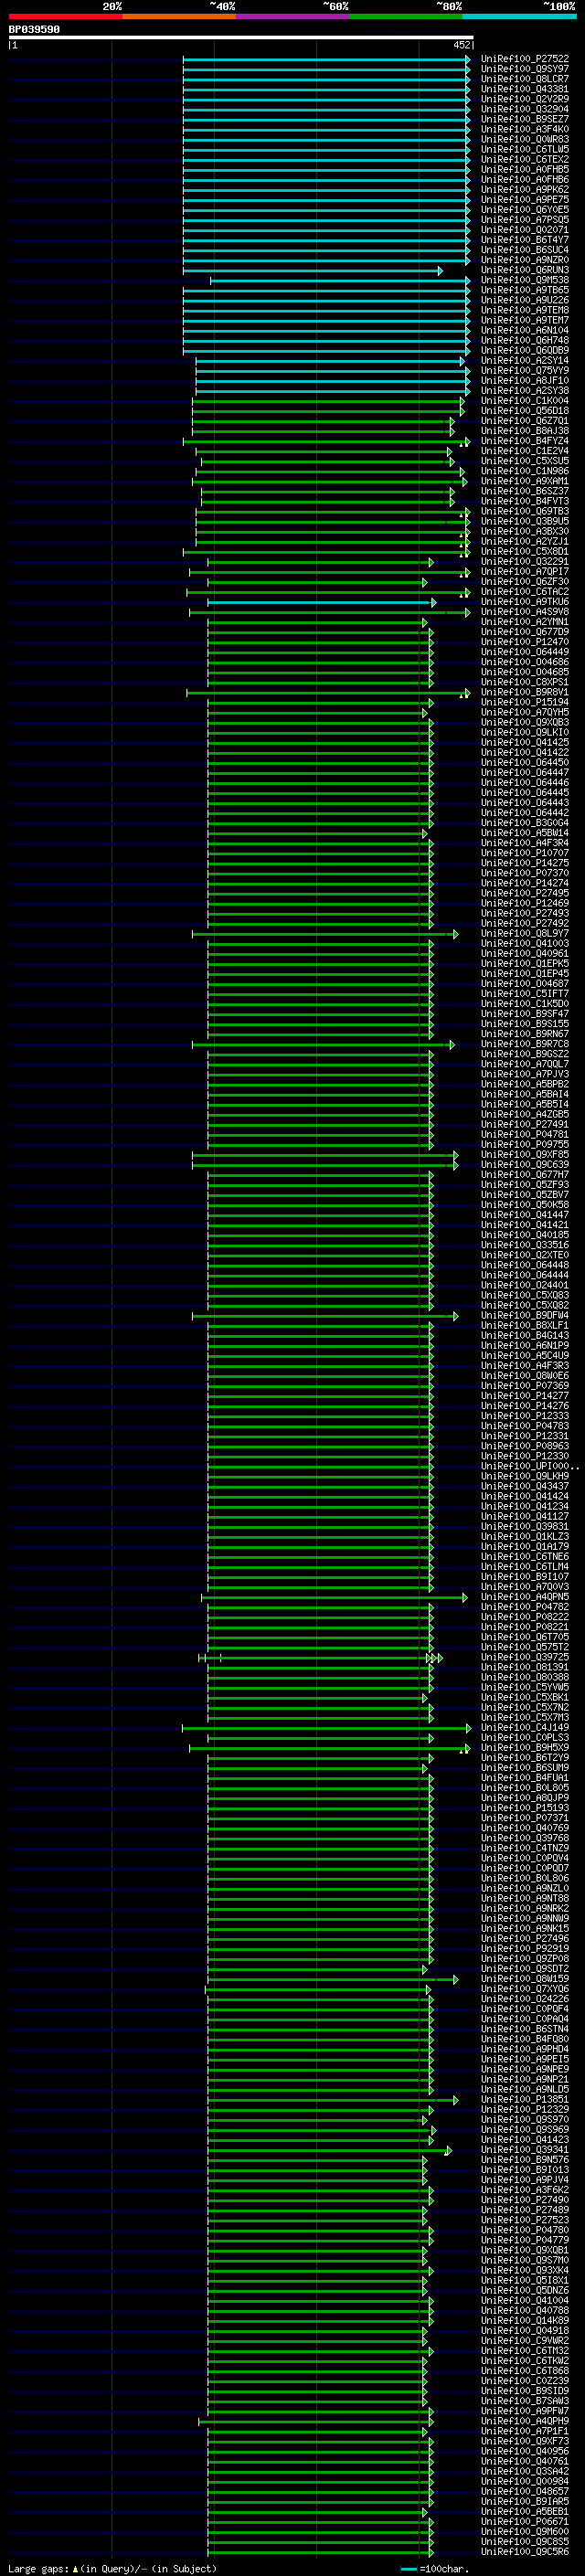585x2576 pixels.
Task: Click the label UniRef100_P15194
Action: pyautogui.click(x=524, y=703)
